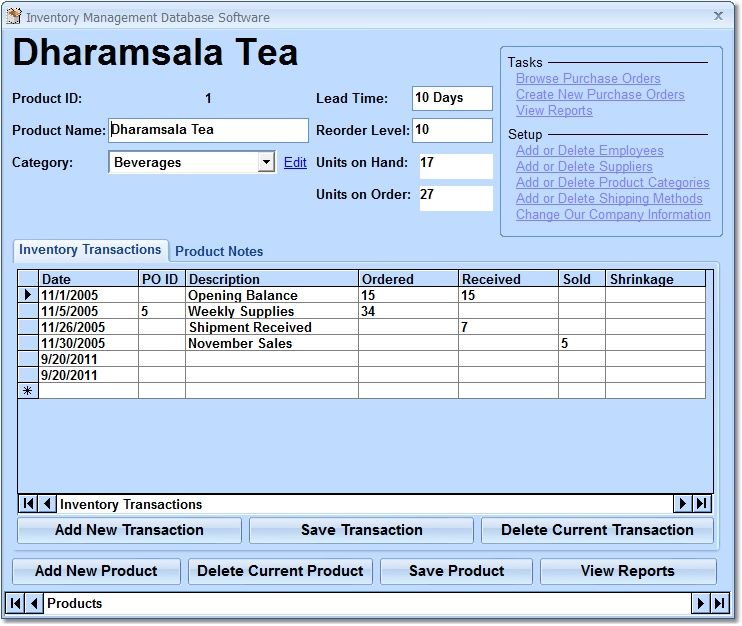The image size is (742, 626).
Task: Go to next Inventory Transactions record
Action: pos(683,504)
